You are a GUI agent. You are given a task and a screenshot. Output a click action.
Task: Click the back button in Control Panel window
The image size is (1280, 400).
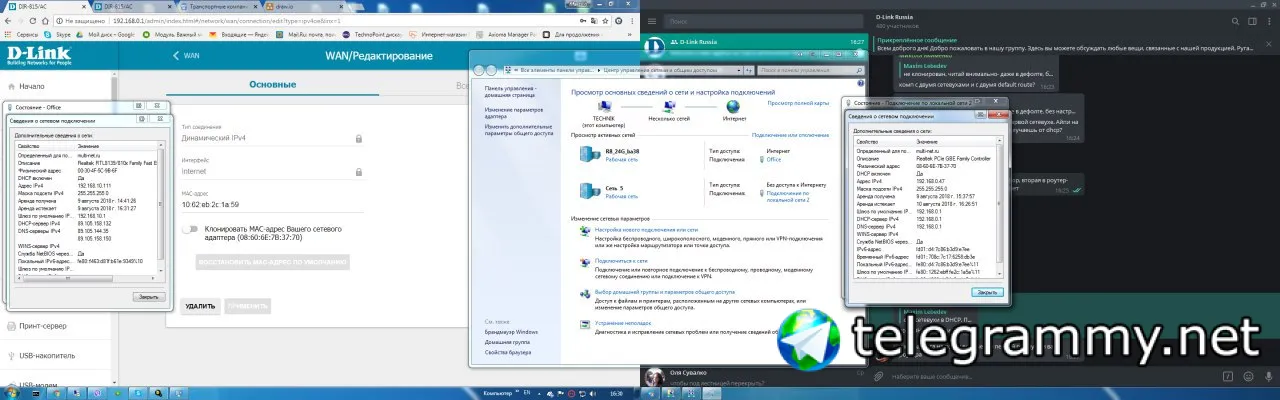tap(479, 70)
